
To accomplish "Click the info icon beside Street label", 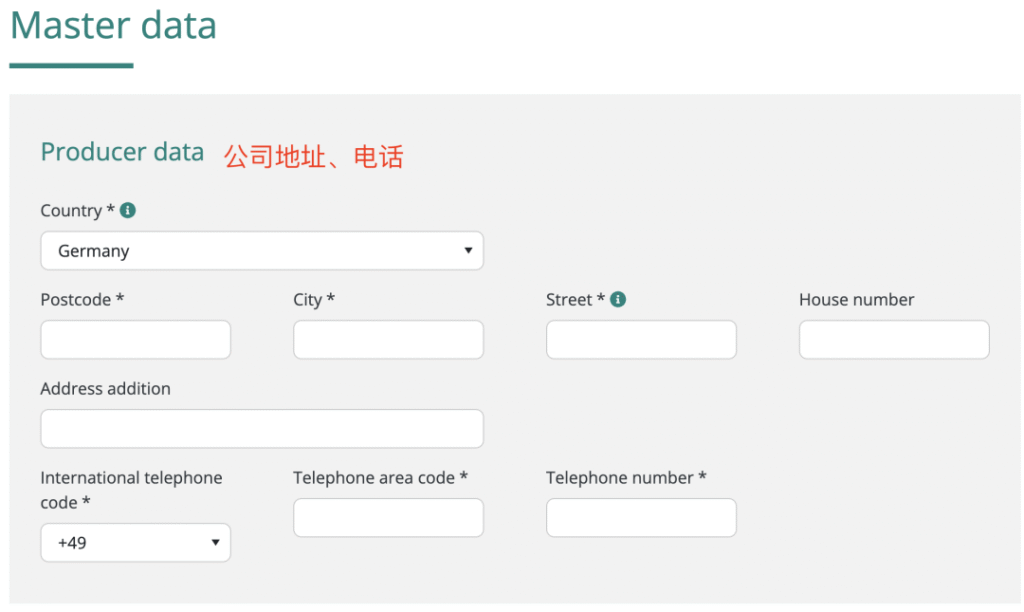I will click(618, 299).
